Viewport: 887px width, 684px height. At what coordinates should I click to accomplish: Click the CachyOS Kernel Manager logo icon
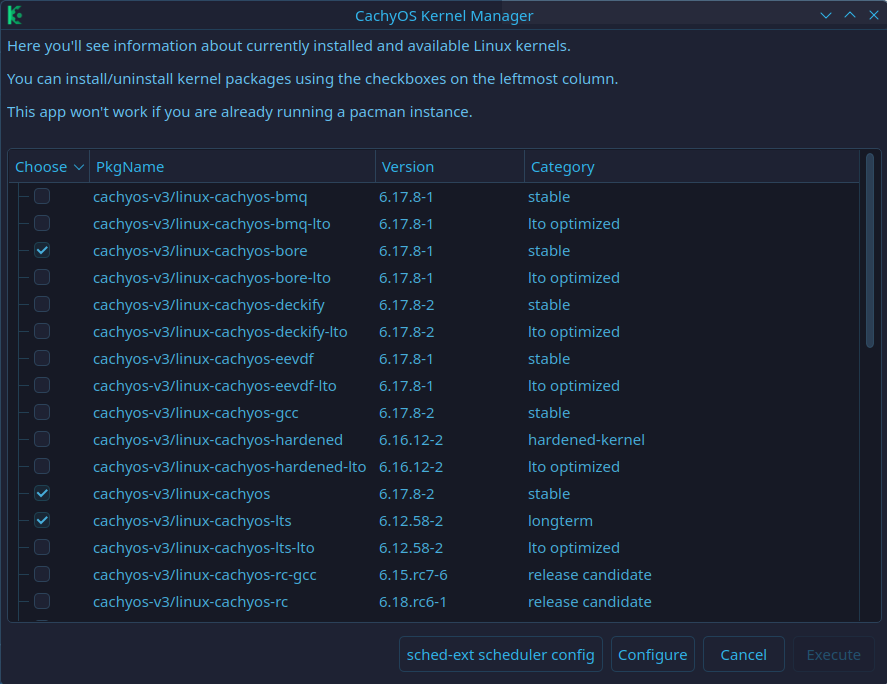pos(15,15)
